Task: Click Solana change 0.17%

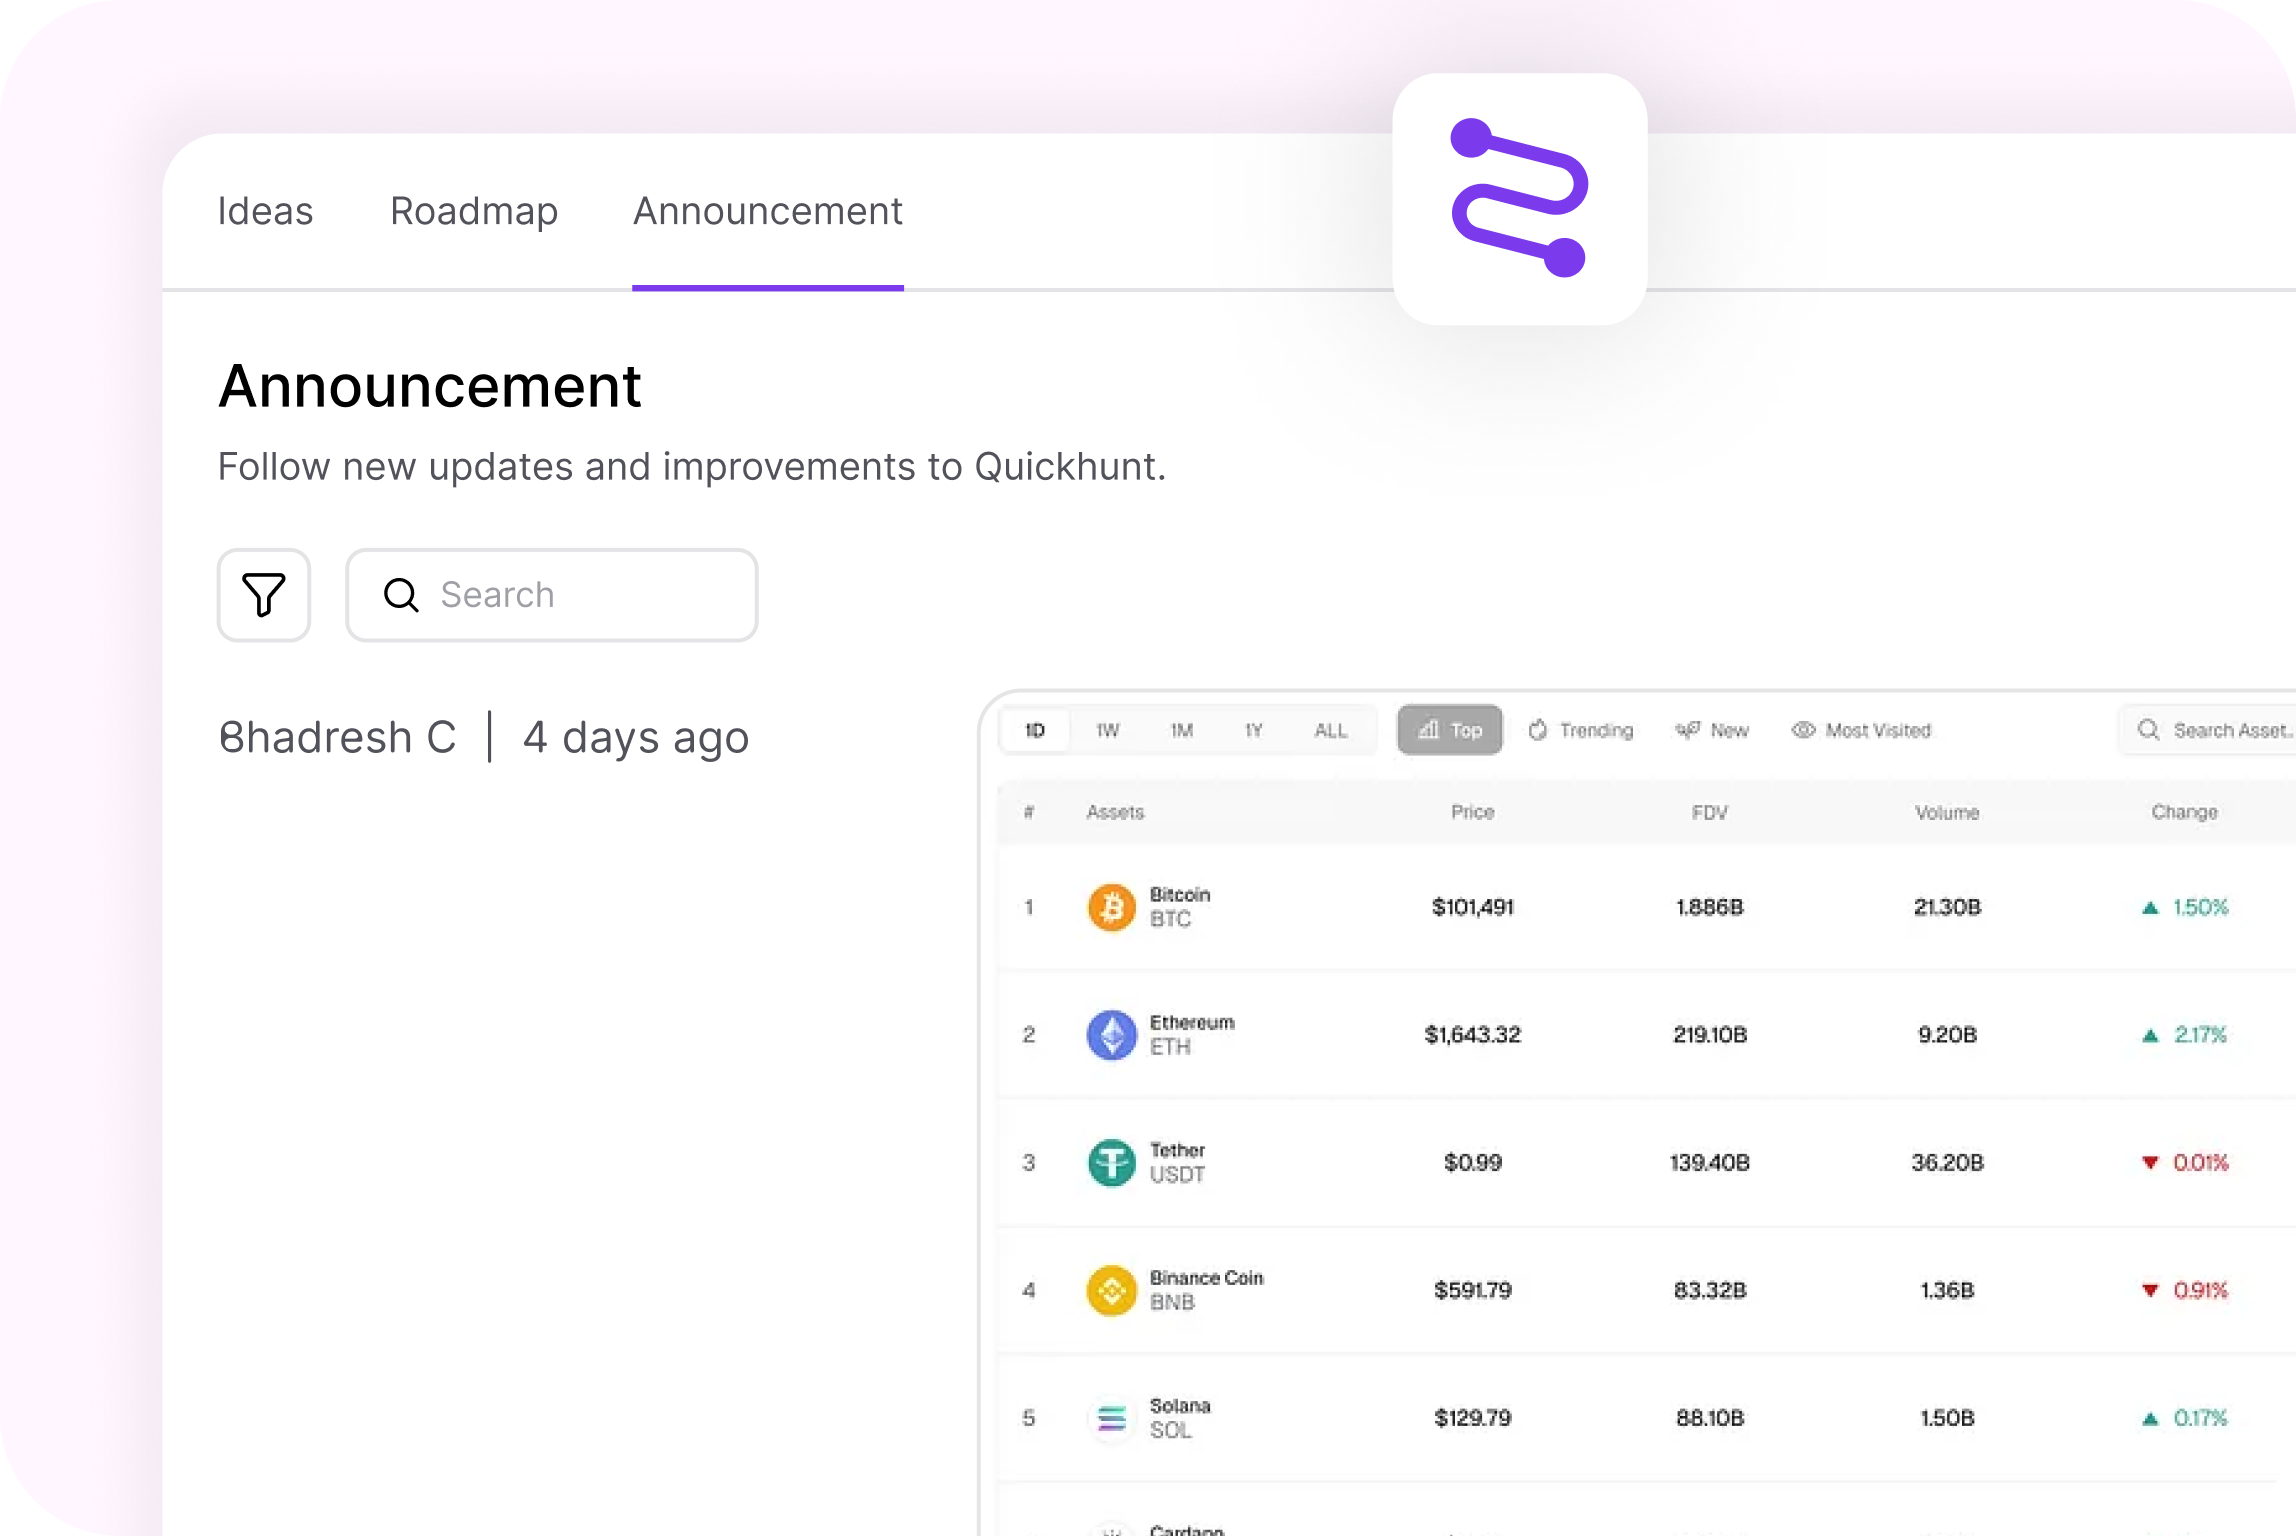Action: click(2201, 1418)
